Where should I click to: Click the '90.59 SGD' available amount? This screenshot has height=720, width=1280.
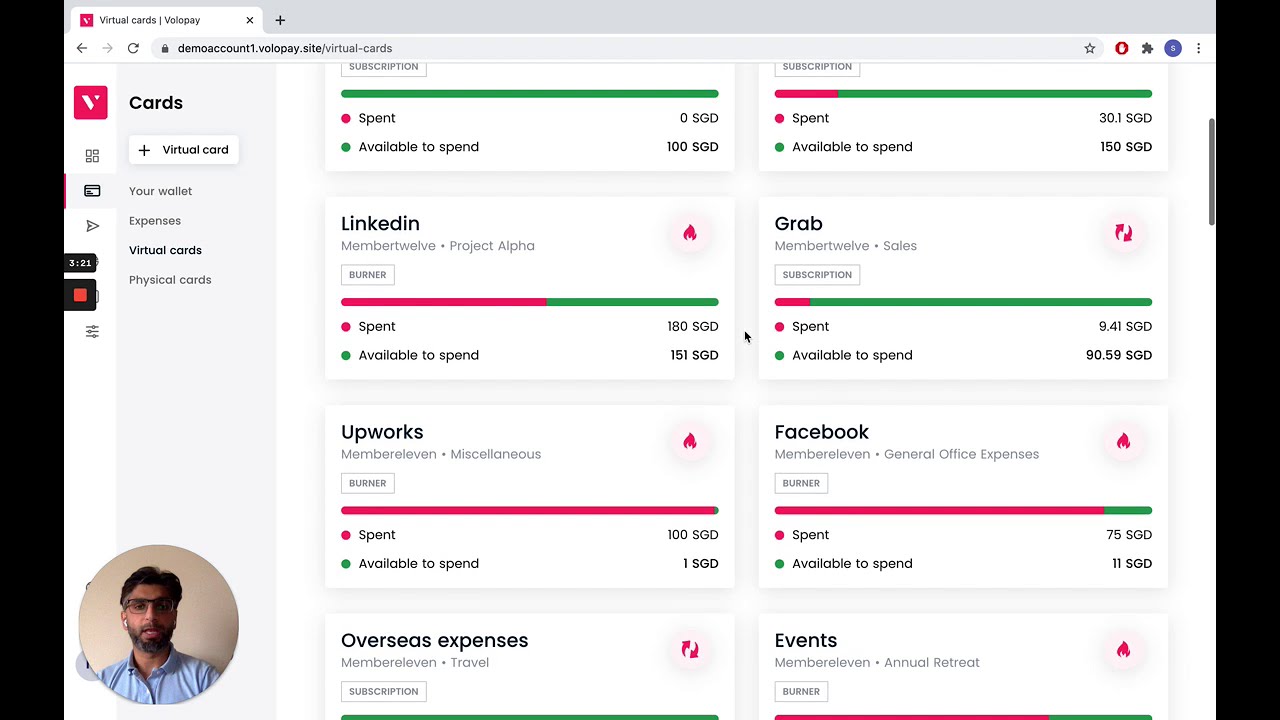1119,355
